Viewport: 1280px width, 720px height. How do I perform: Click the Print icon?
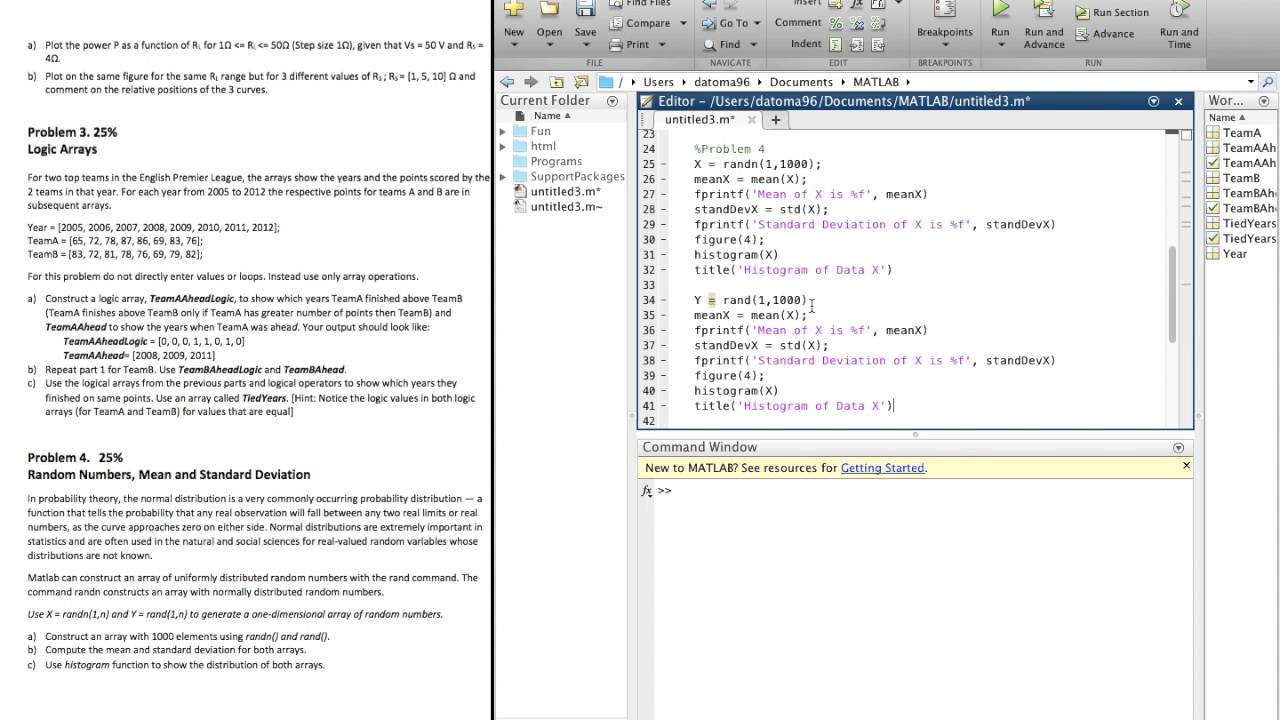(x=614, y=44)
